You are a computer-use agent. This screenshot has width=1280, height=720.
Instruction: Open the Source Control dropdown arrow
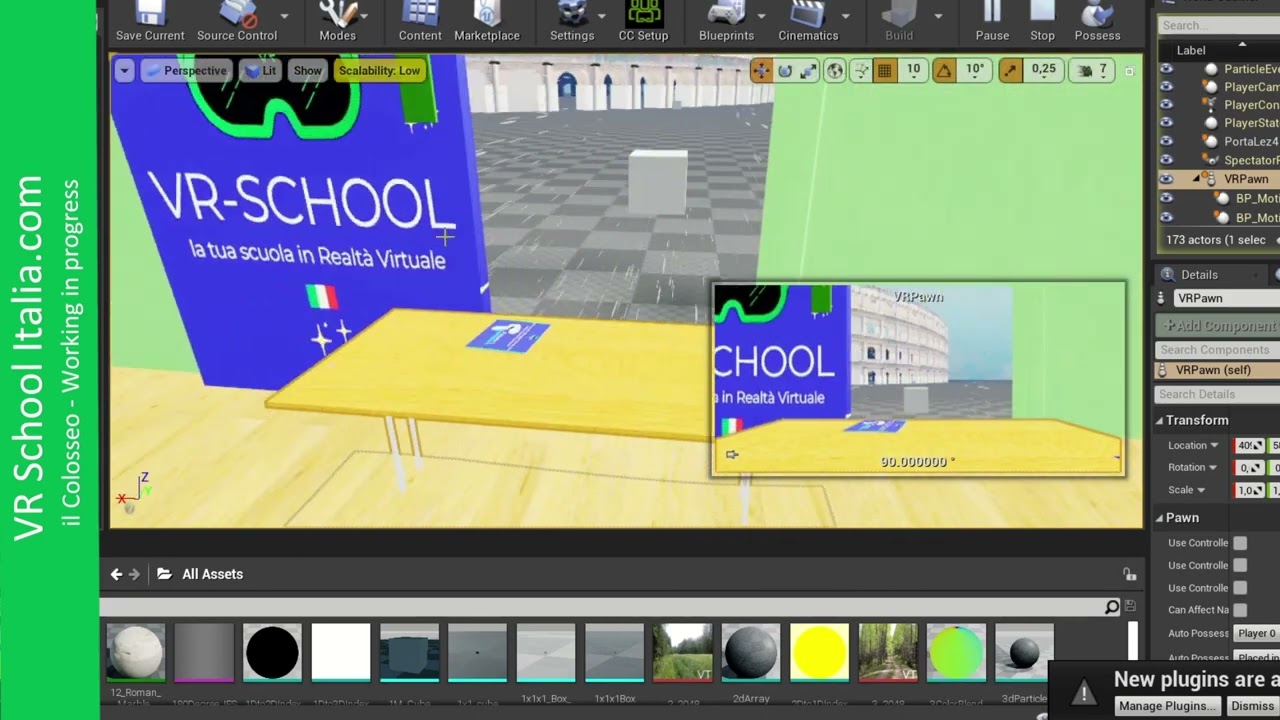pyautogui.click(x=284, y=16)
